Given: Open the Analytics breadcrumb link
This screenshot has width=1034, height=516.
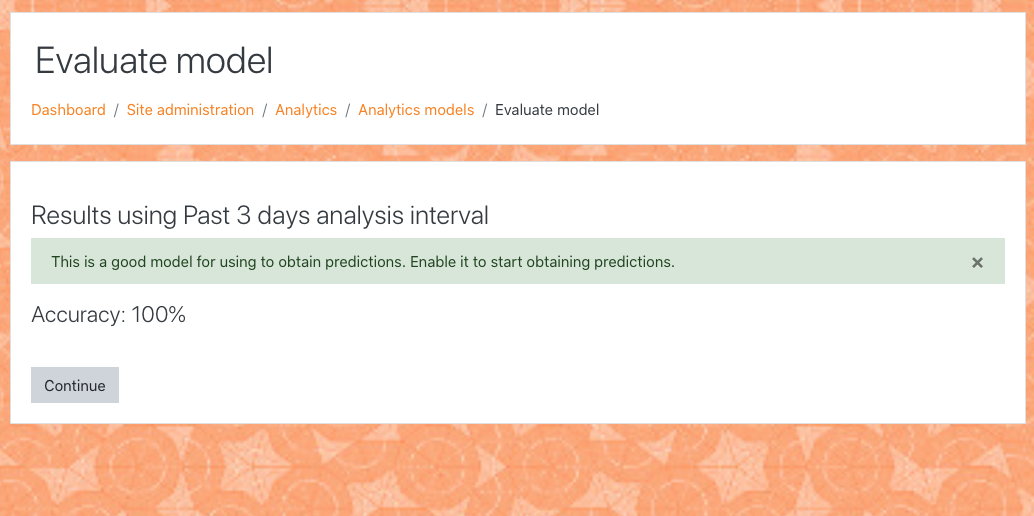Looking at the screenshot, I should (x=306, y=110).
